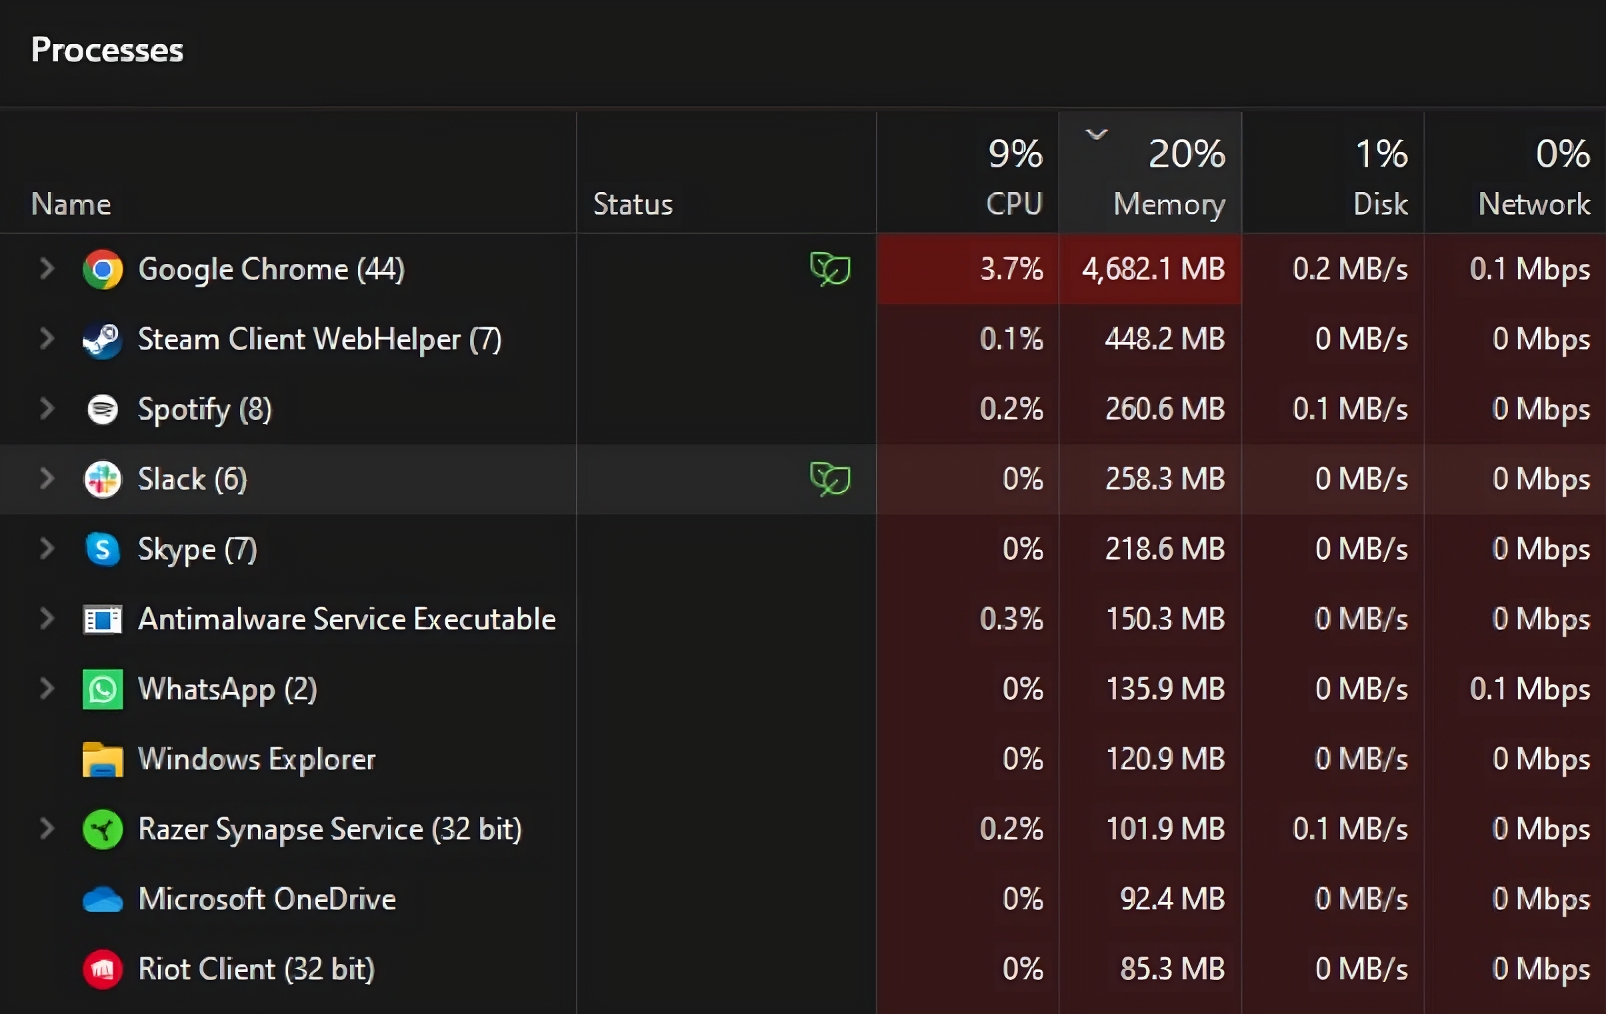The height and width of the screenshot is (1014, 1606).
Task: Click the Google Chrome process icon
Action: [102, 269]
